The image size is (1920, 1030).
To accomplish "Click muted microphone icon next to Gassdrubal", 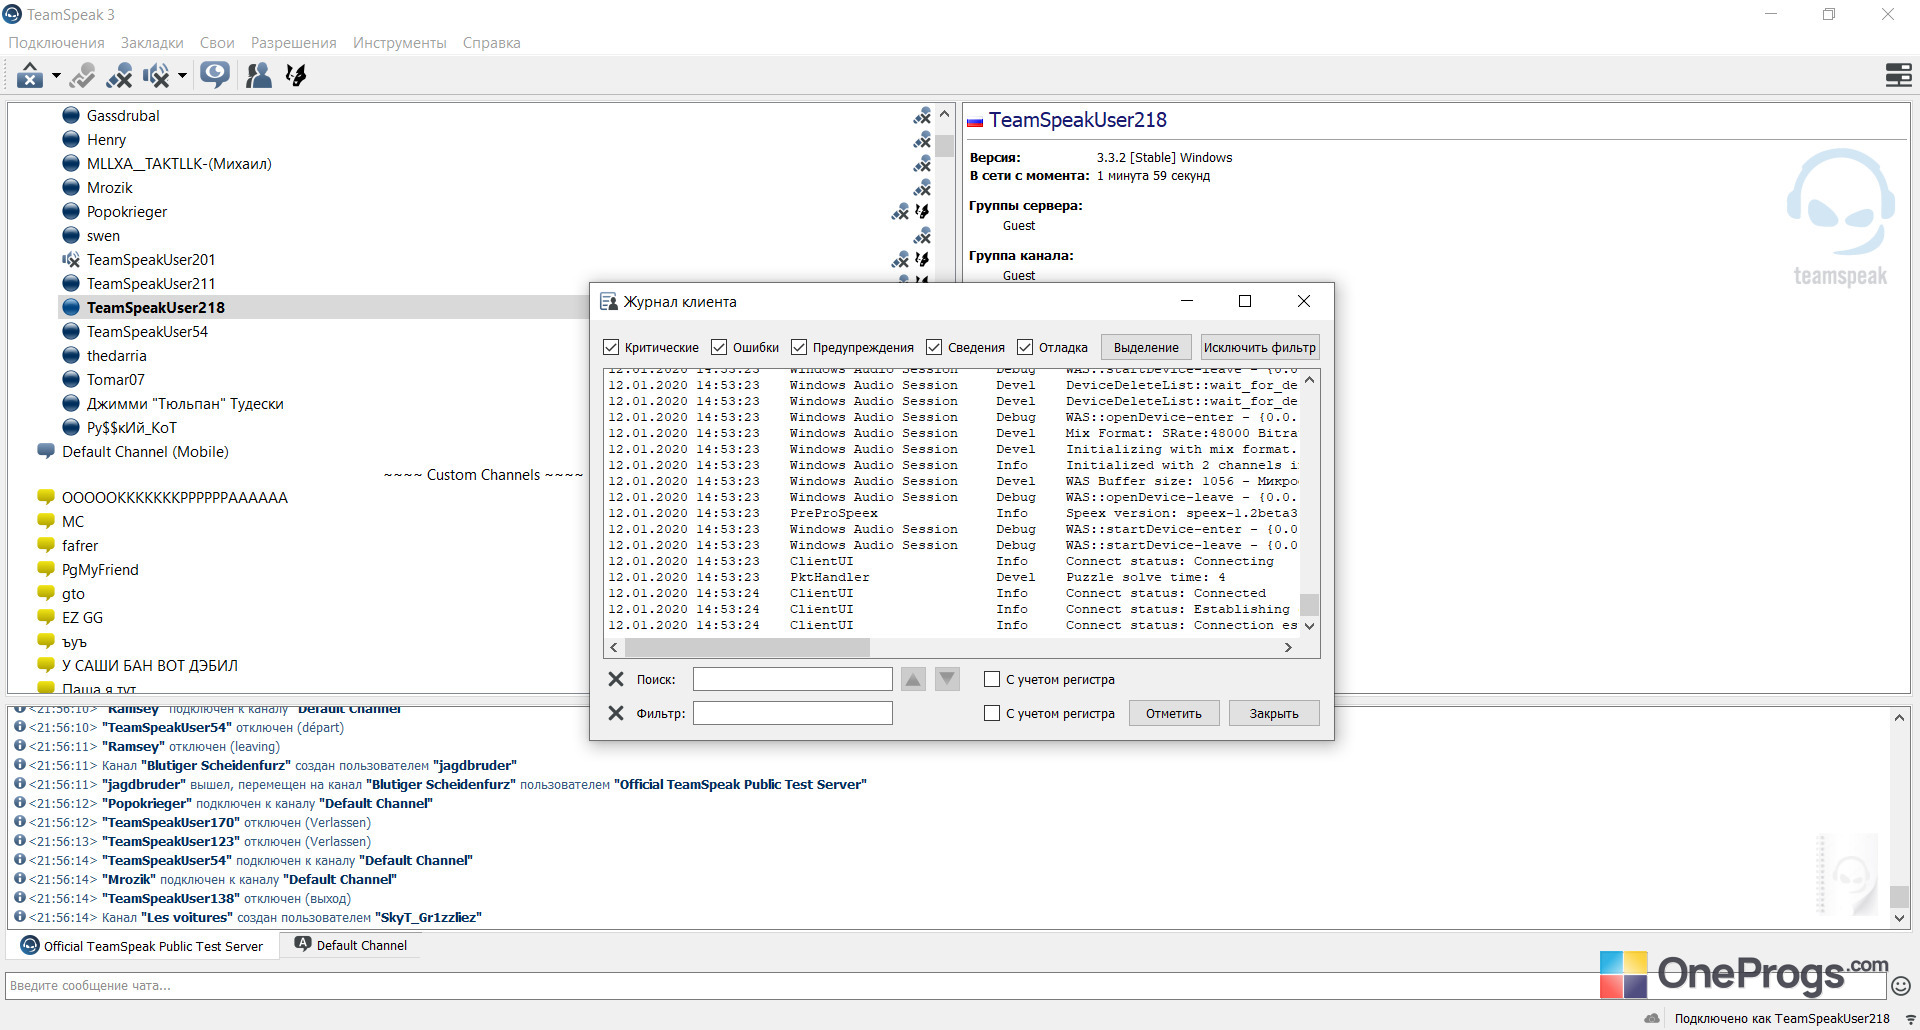I will point(922,116).
